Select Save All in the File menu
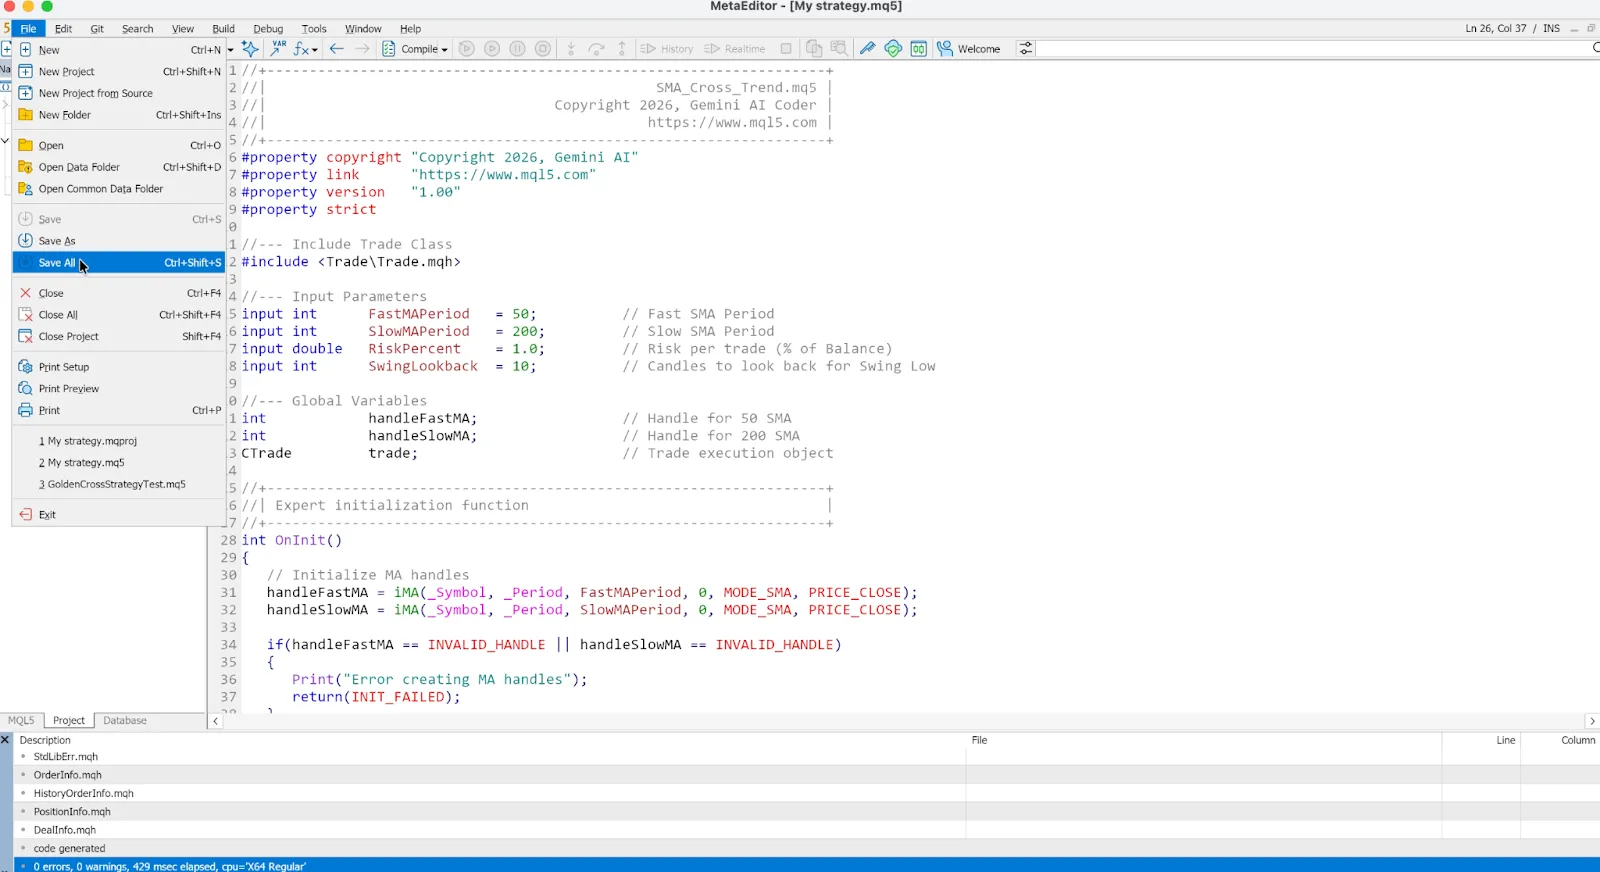 (119, 263)
